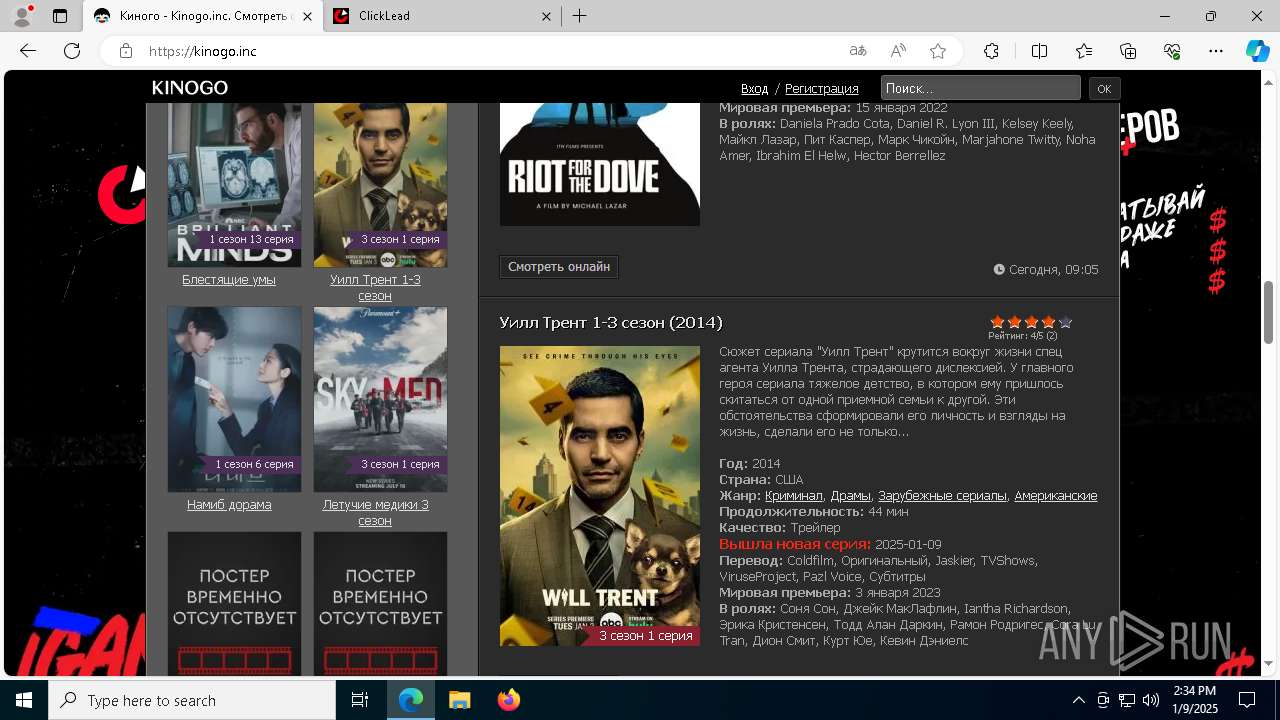Viewport: 1280px width, 720px height.
Task: Add a new tab with the plus button
Action: coord(580,16)
